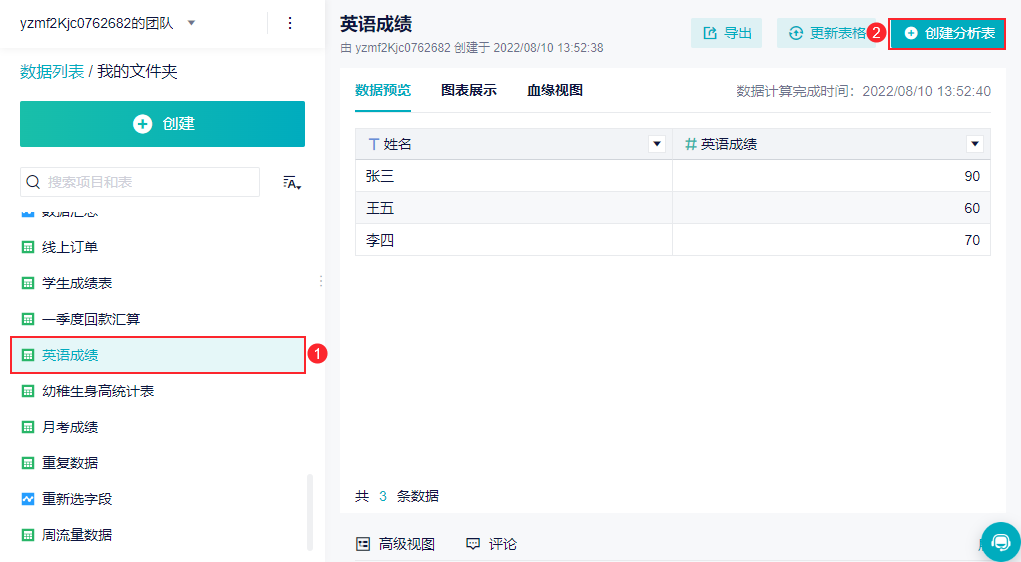Click the green 创建 button
Screen dimensions: 1021x562
click(162, 124)
